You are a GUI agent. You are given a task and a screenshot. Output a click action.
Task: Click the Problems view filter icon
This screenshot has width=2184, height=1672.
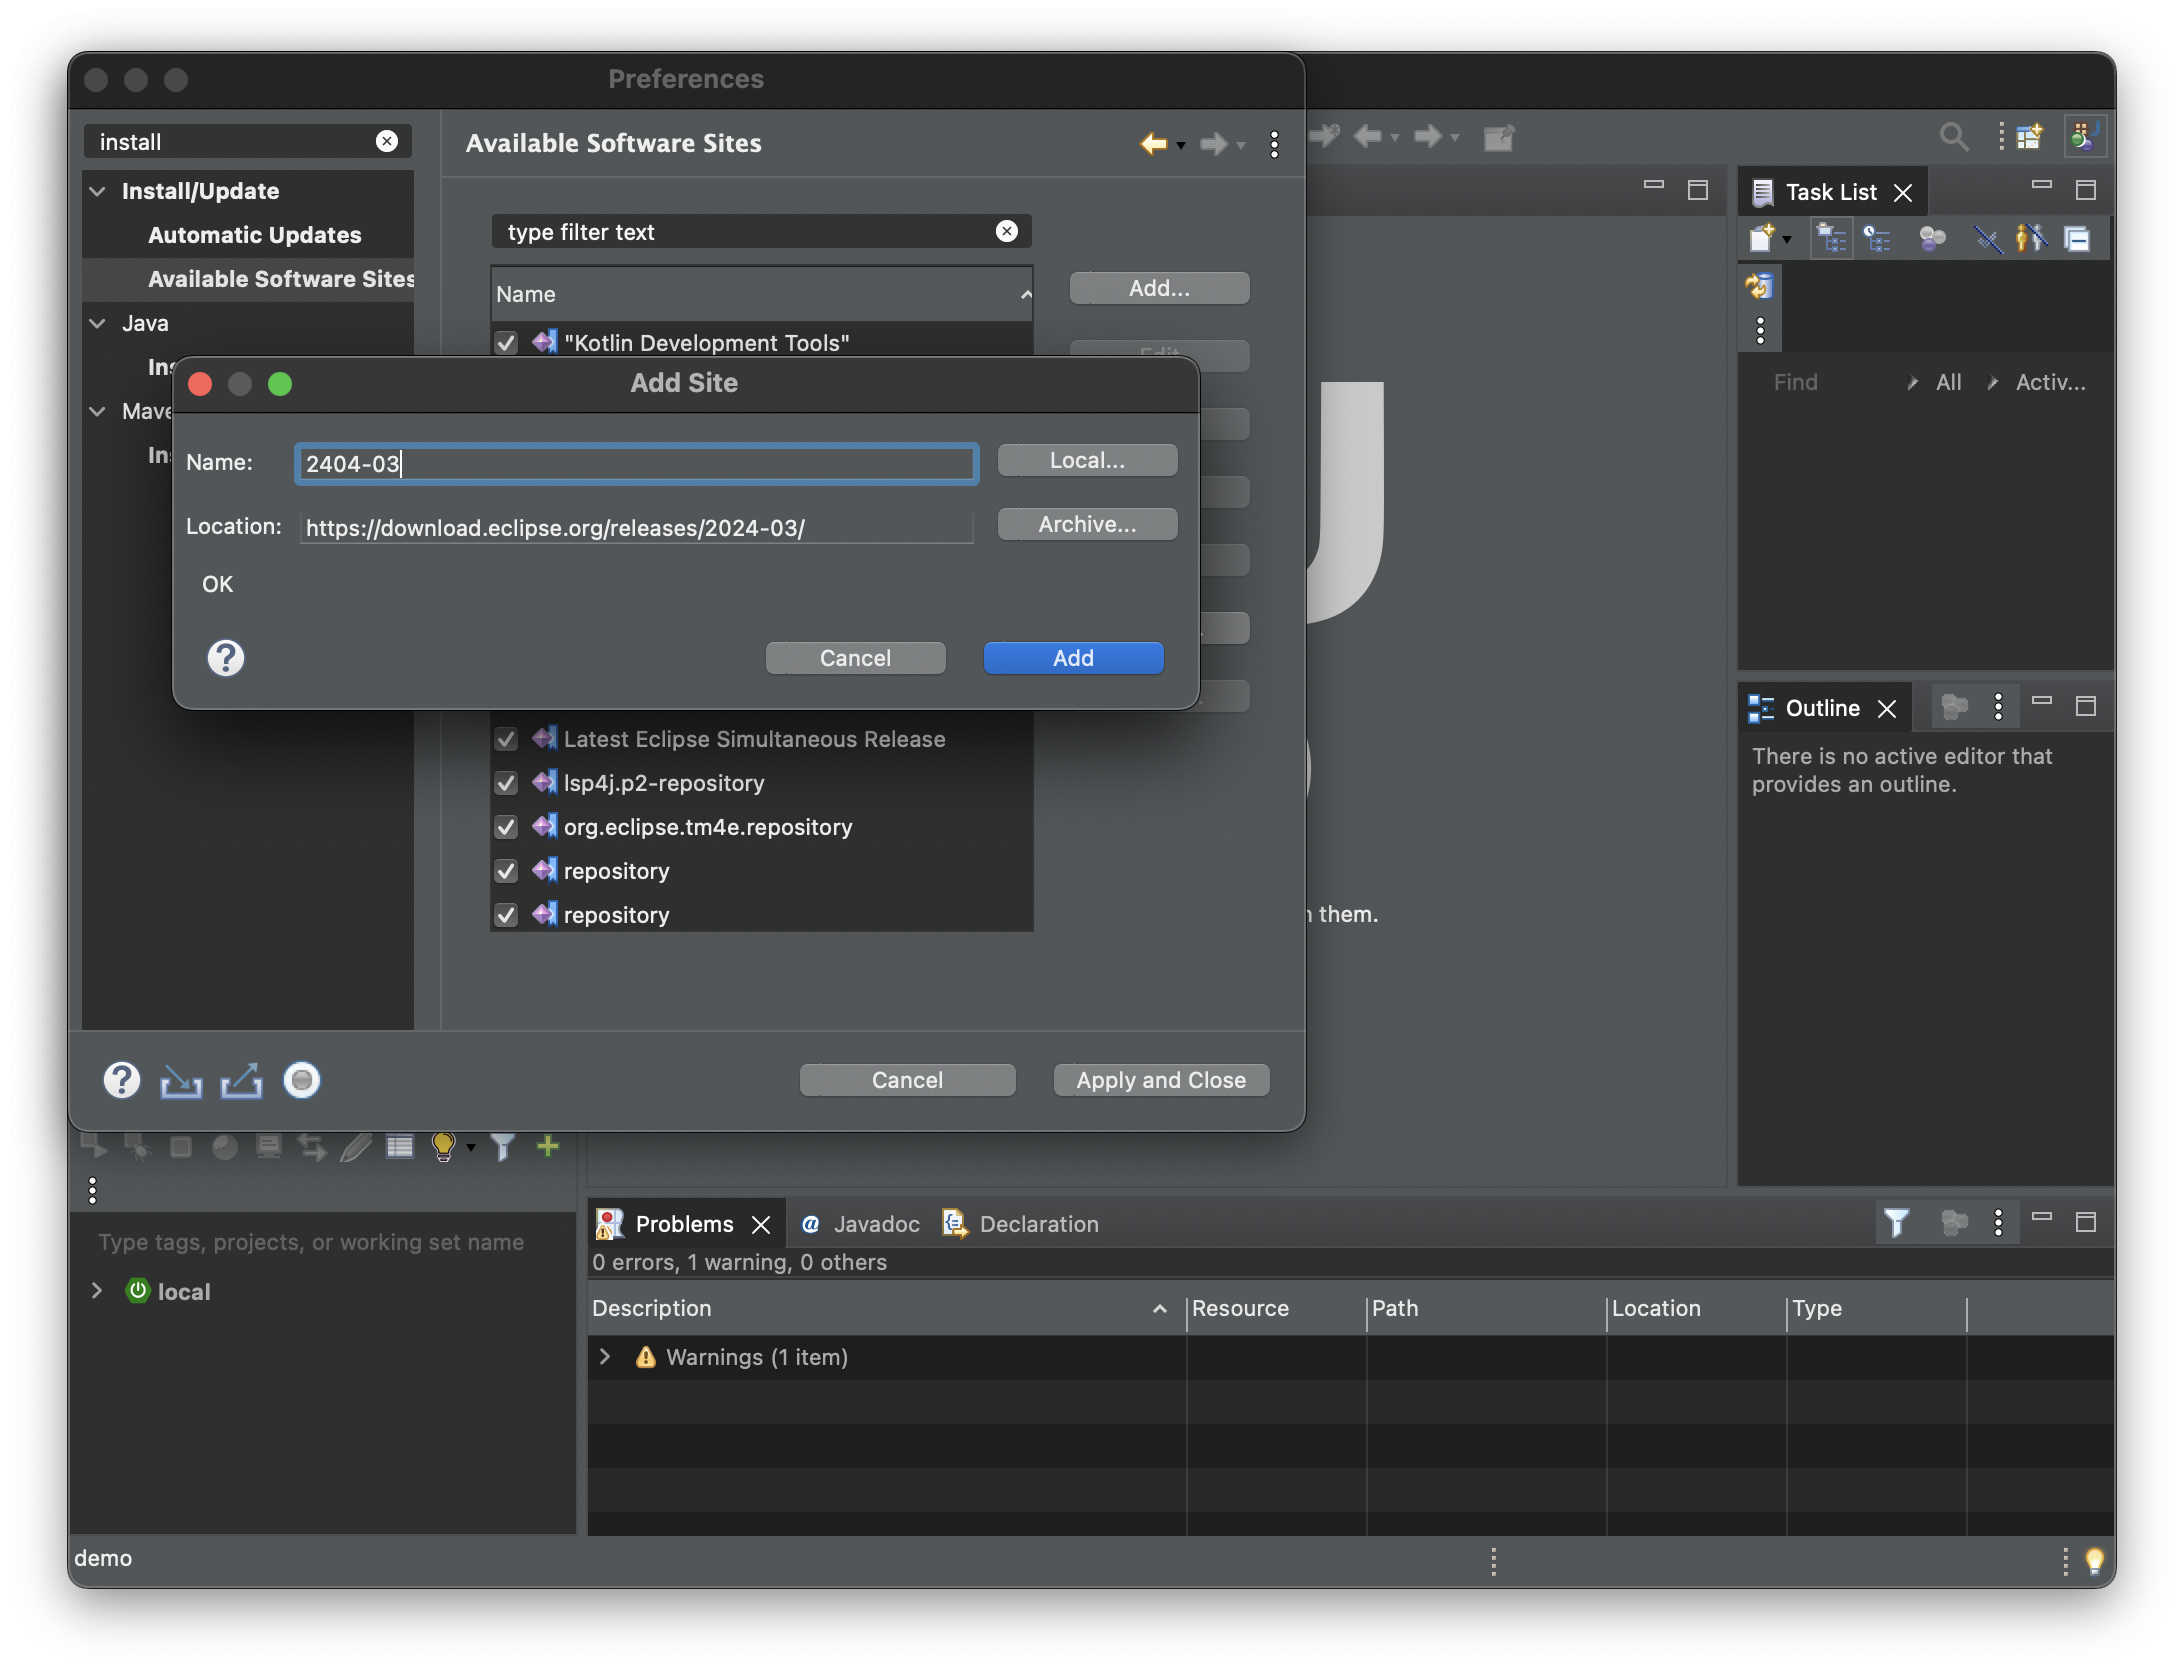(x=1895, y=1222)
